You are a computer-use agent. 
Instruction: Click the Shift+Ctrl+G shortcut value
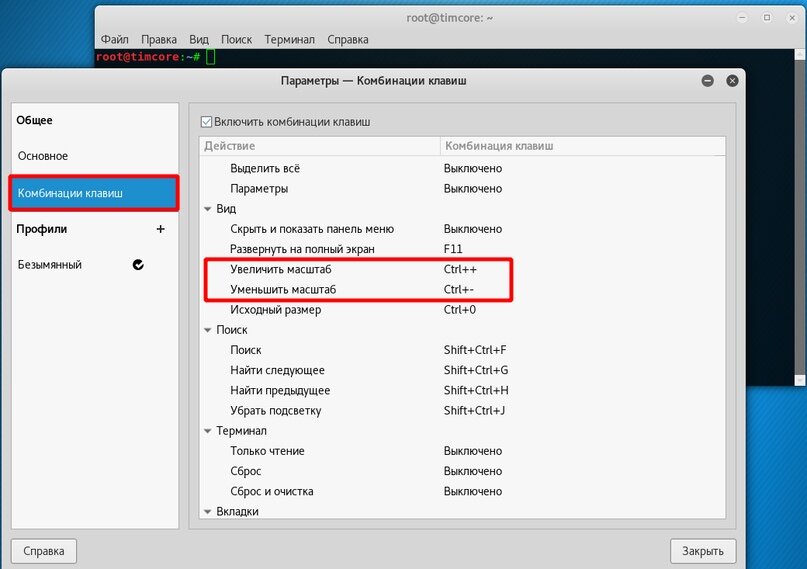click(476, 370)
